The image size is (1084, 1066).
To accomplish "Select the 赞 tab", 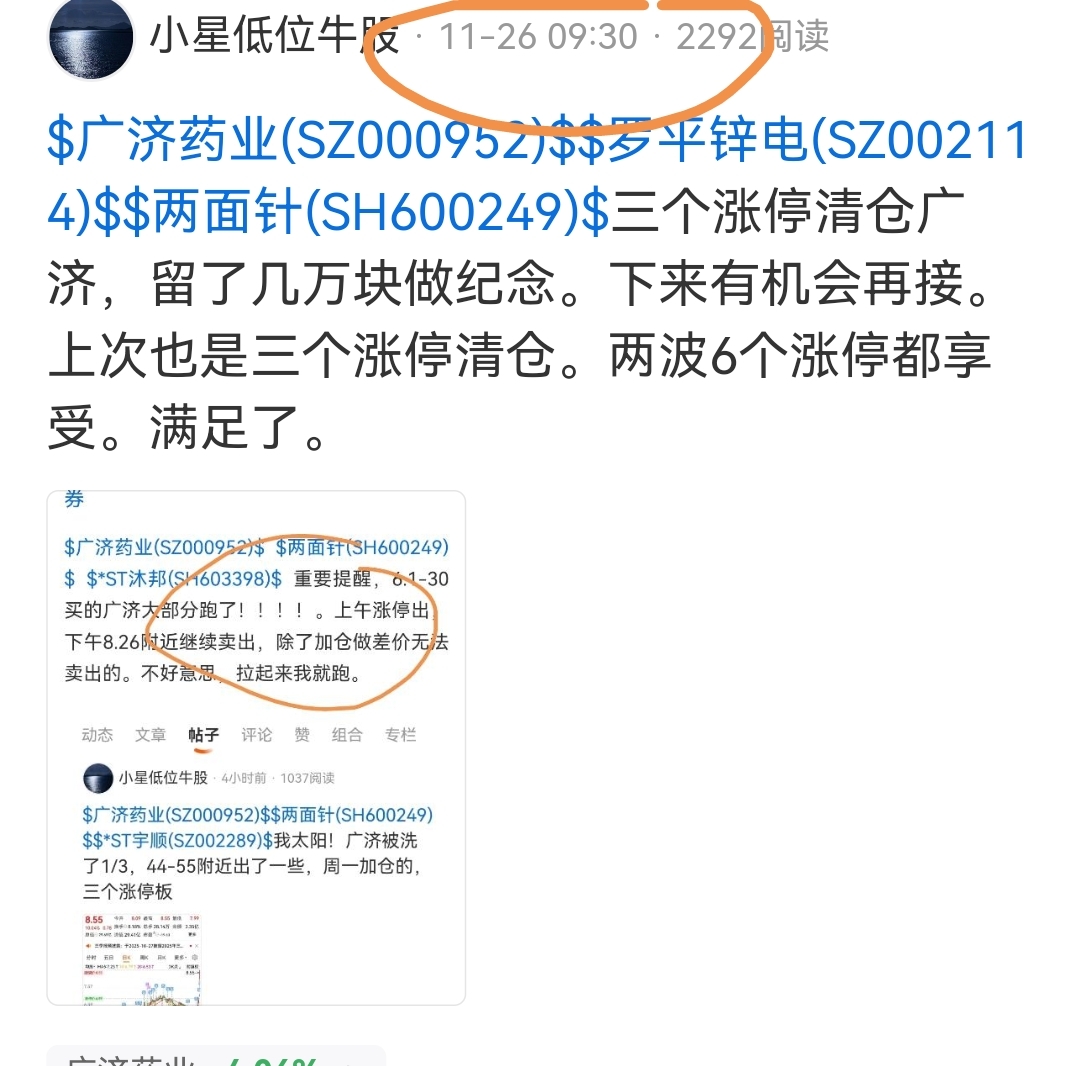I will 302,735.
